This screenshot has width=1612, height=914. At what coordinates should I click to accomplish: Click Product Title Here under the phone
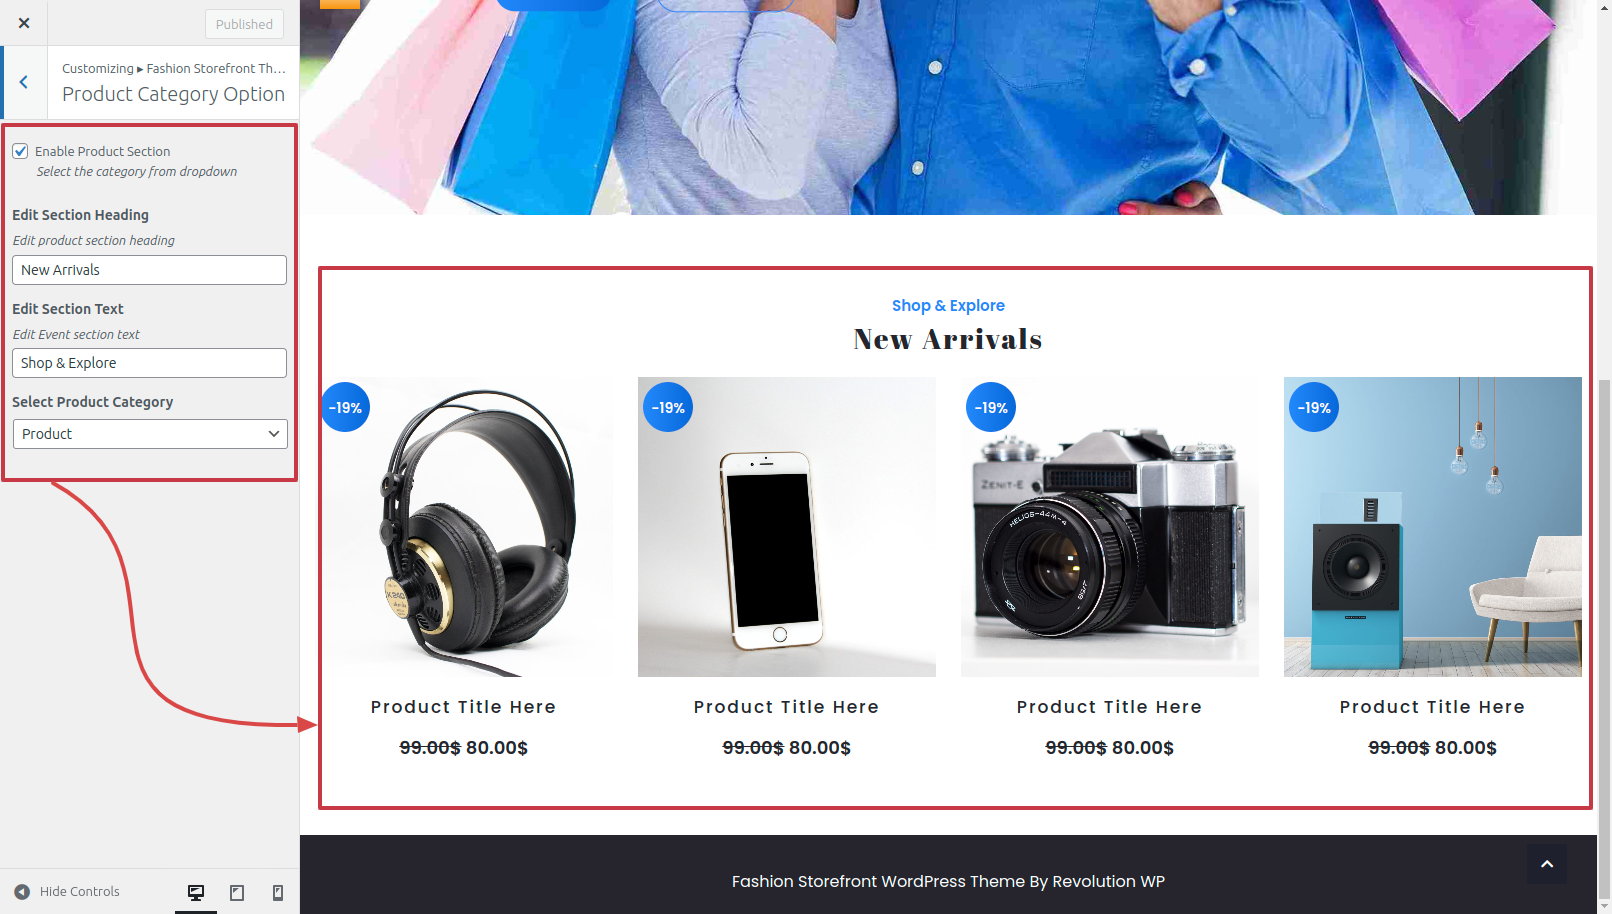tap(786, 707)
